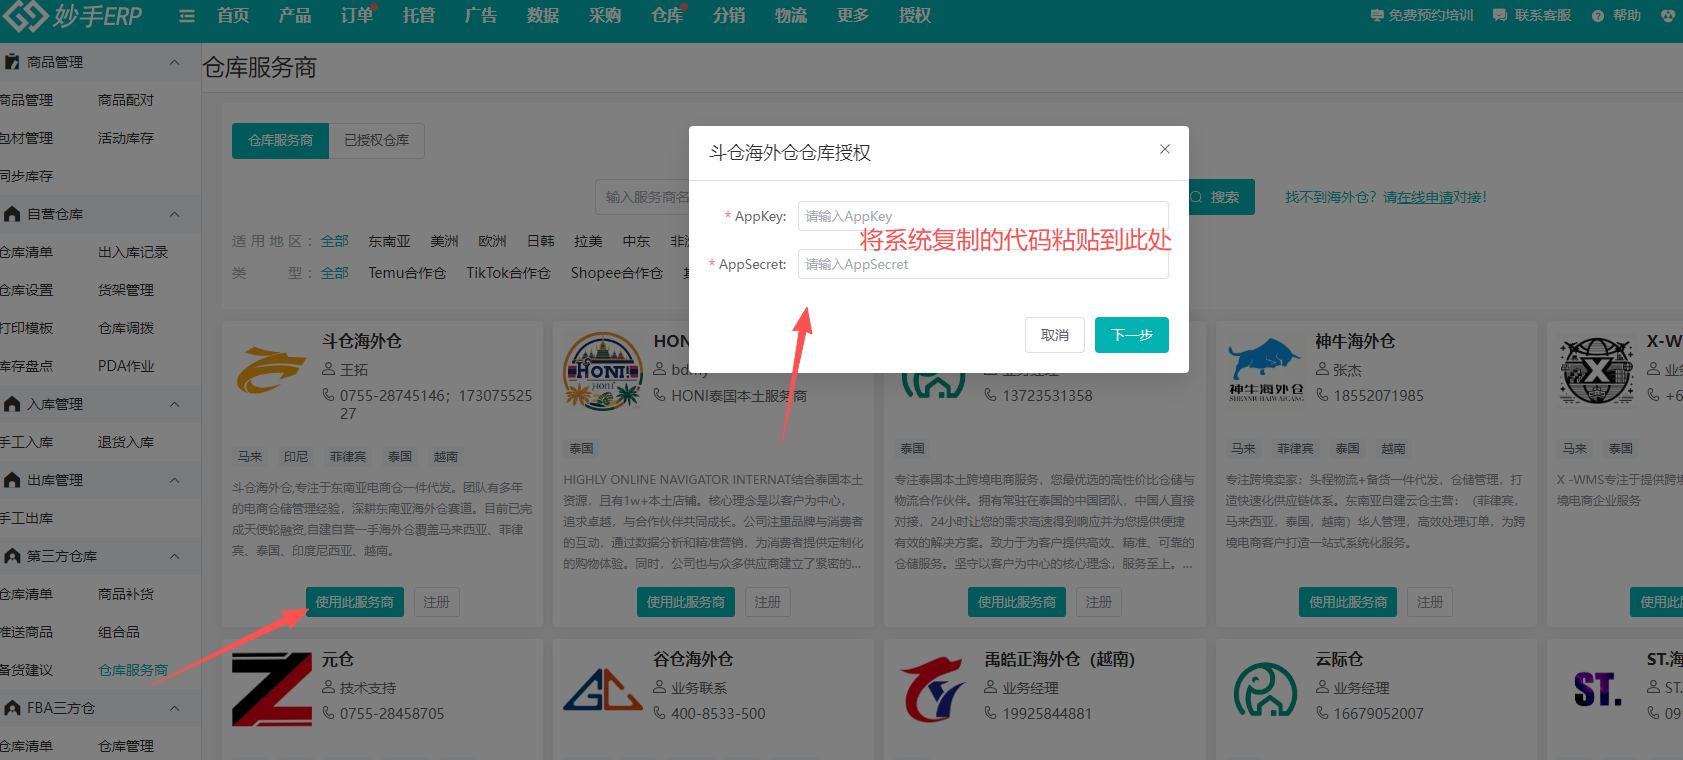
Task: Click the HONI logo thumbnail
Action: point(603,371)
